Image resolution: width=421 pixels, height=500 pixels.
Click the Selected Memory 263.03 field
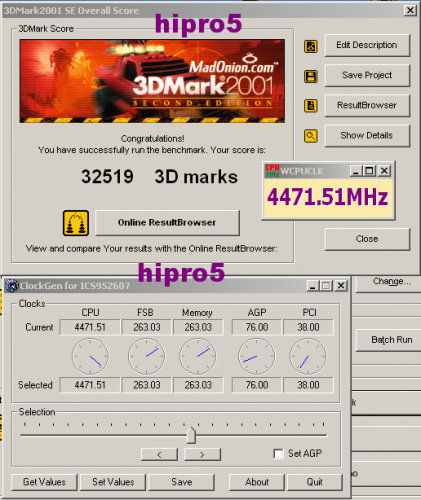198,385
